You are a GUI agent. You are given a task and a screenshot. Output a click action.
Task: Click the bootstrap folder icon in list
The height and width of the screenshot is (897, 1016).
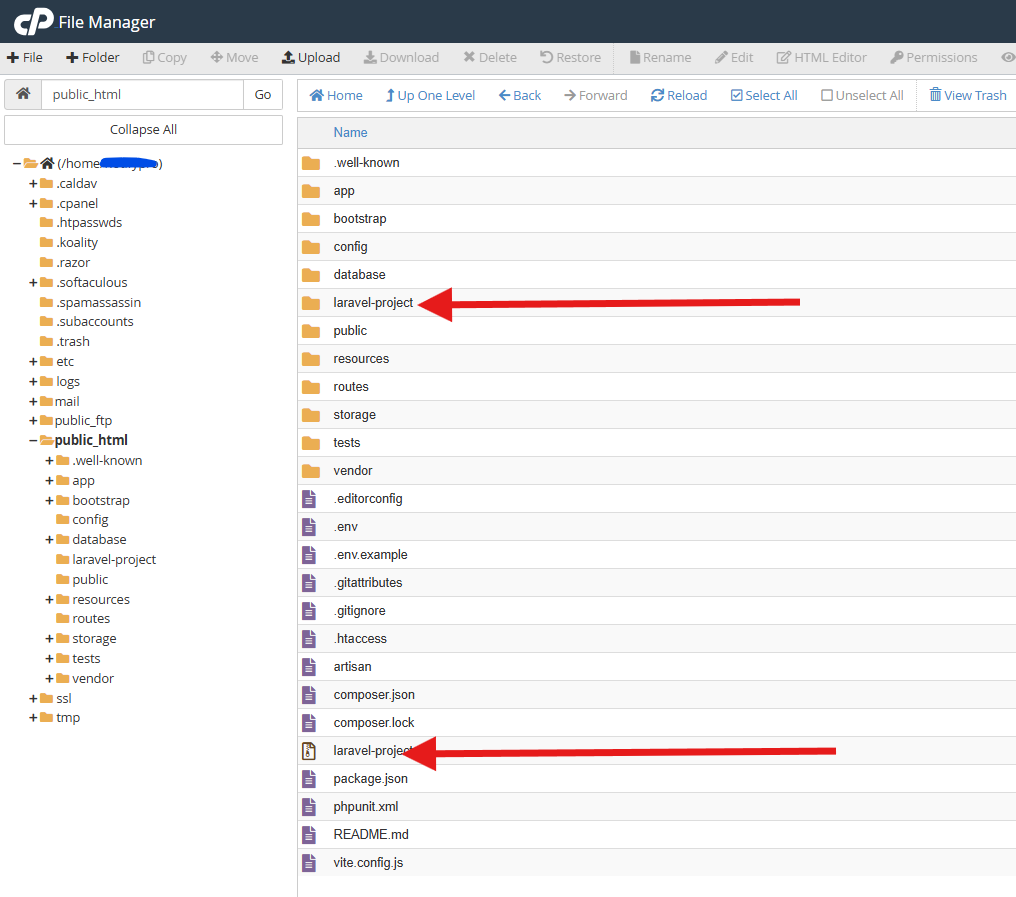tap(311, 219)
